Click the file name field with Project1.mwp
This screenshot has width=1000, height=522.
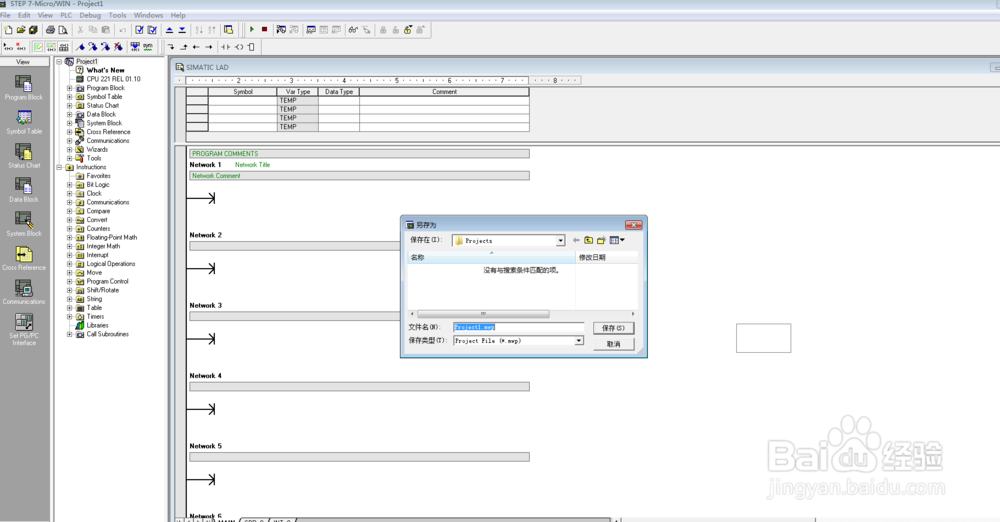518,327
